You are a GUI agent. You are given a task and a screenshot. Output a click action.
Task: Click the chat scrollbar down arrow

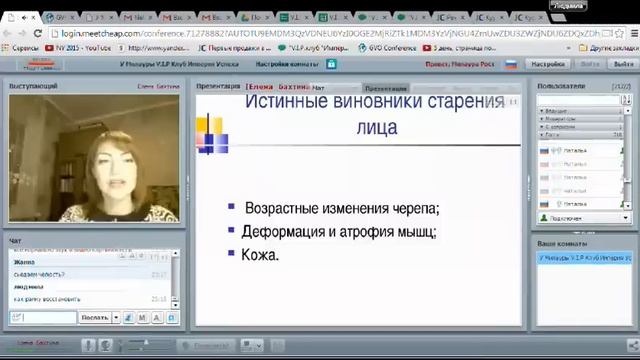point(175,305)
